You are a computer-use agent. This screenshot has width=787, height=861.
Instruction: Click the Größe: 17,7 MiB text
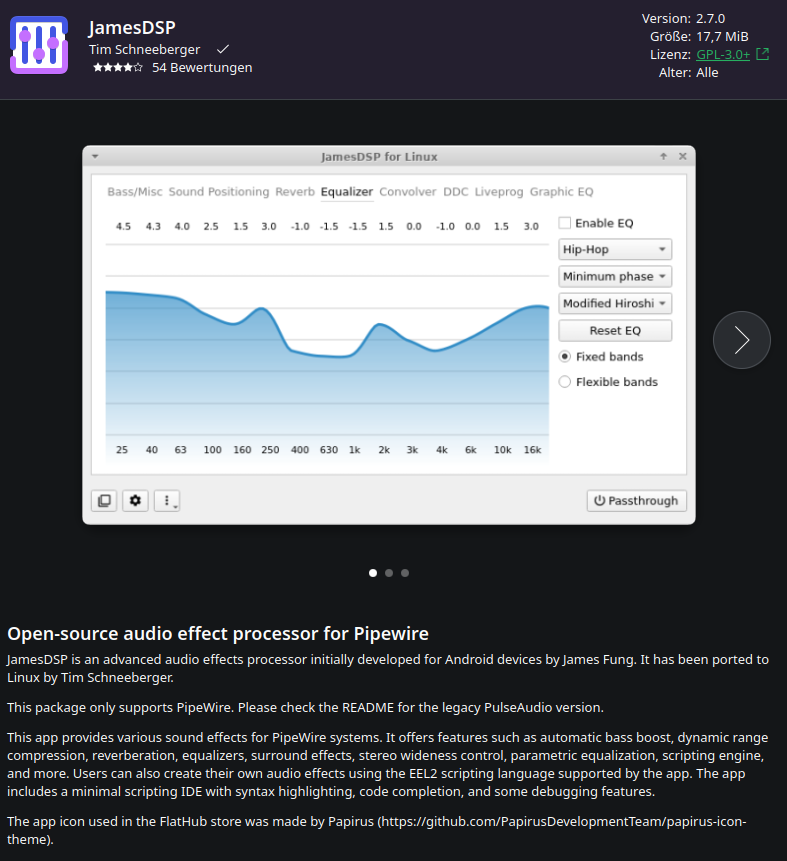click(x=699, y=37)
